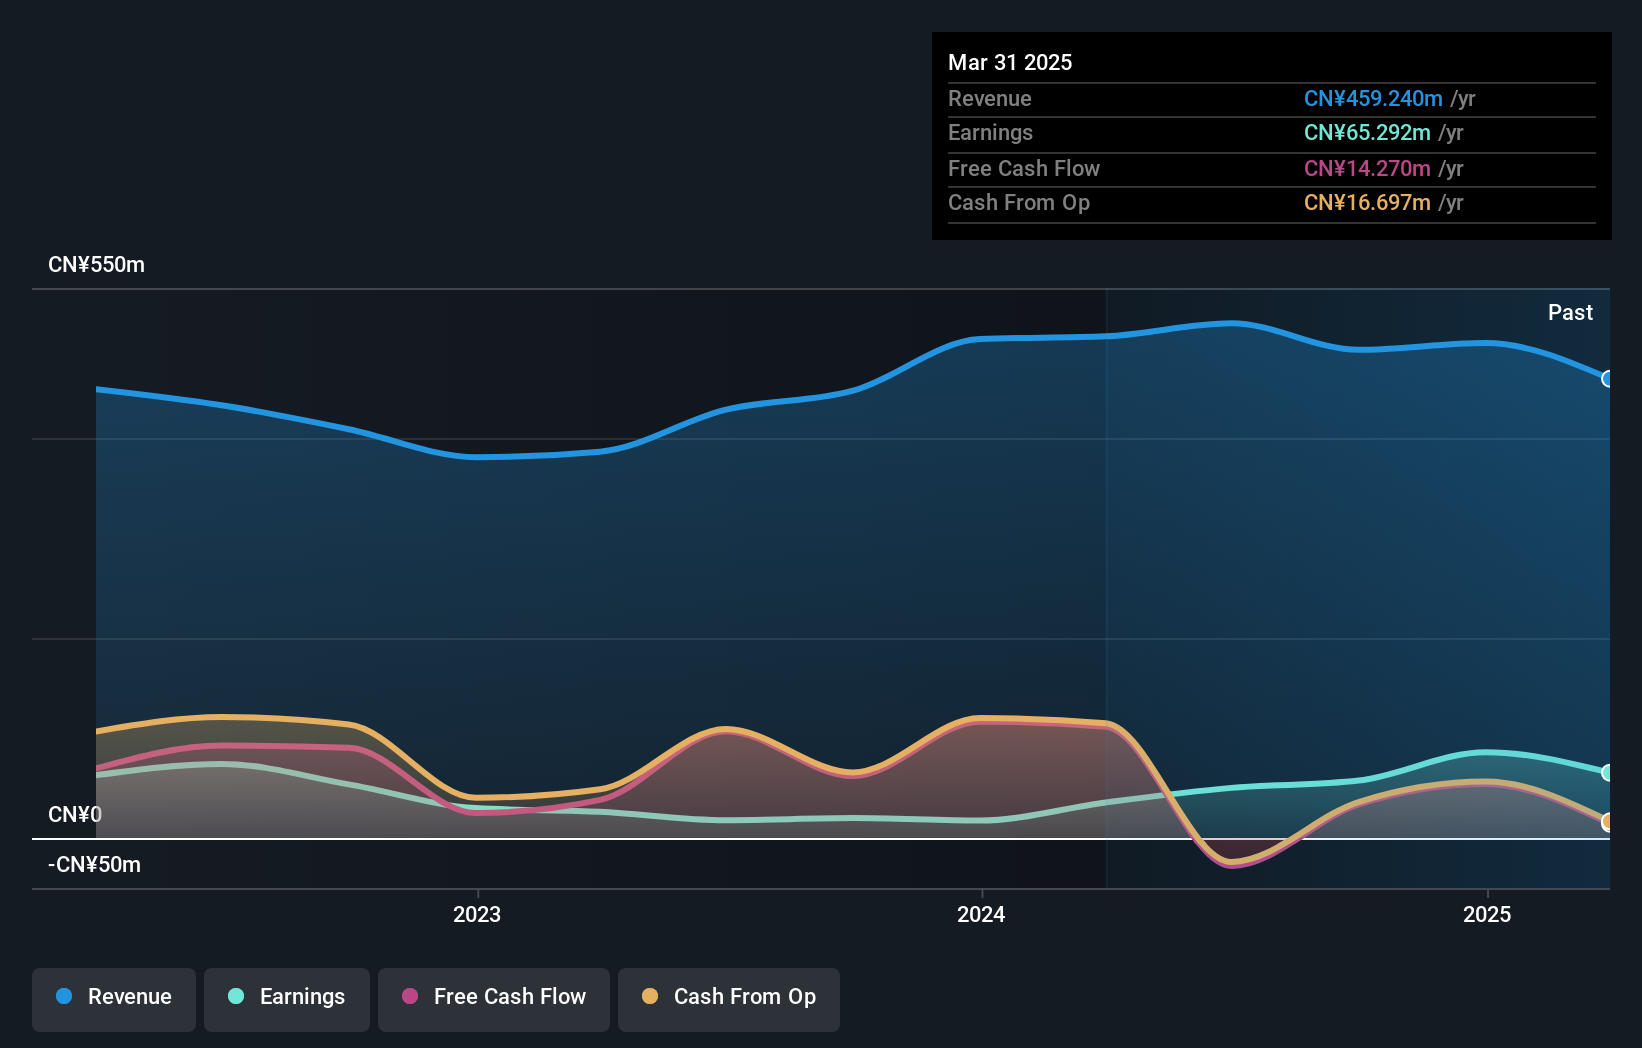The width and height of the screenshot is (1642, 1048).
Task: Click the Free Cash Flow label in tooltip
Action: pyautogui.click(x=1024, y=169)
